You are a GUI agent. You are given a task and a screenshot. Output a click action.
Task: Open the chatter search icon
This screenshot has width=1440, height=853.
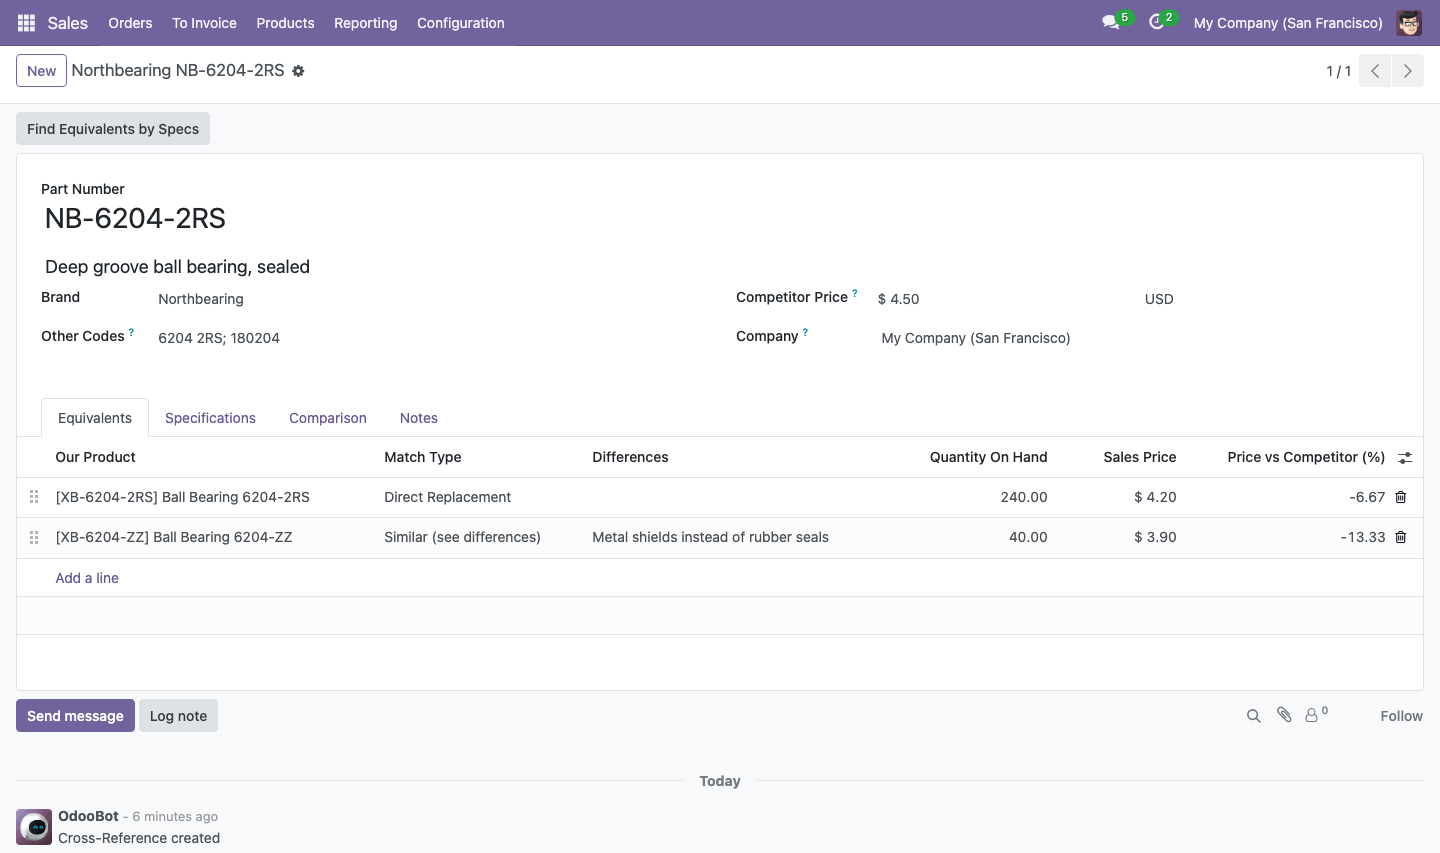(1253, 716)
